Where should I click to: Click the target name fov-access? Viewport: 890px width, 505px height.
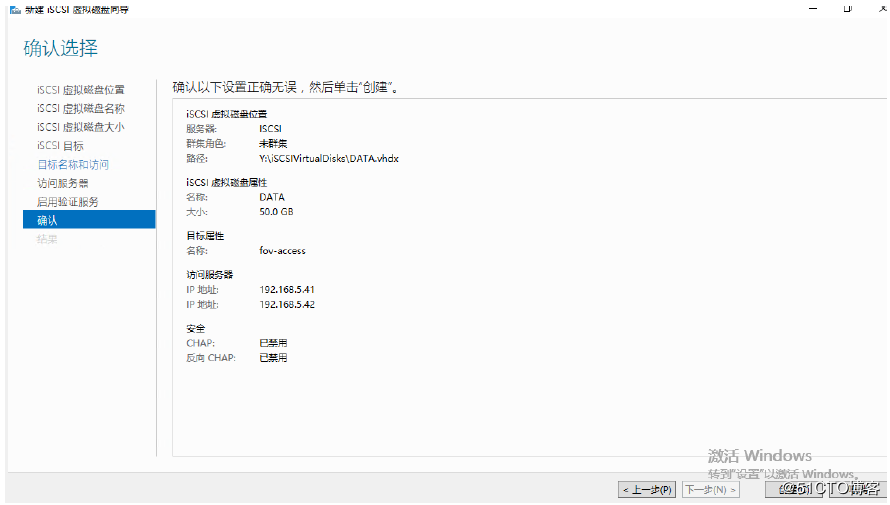282,251
